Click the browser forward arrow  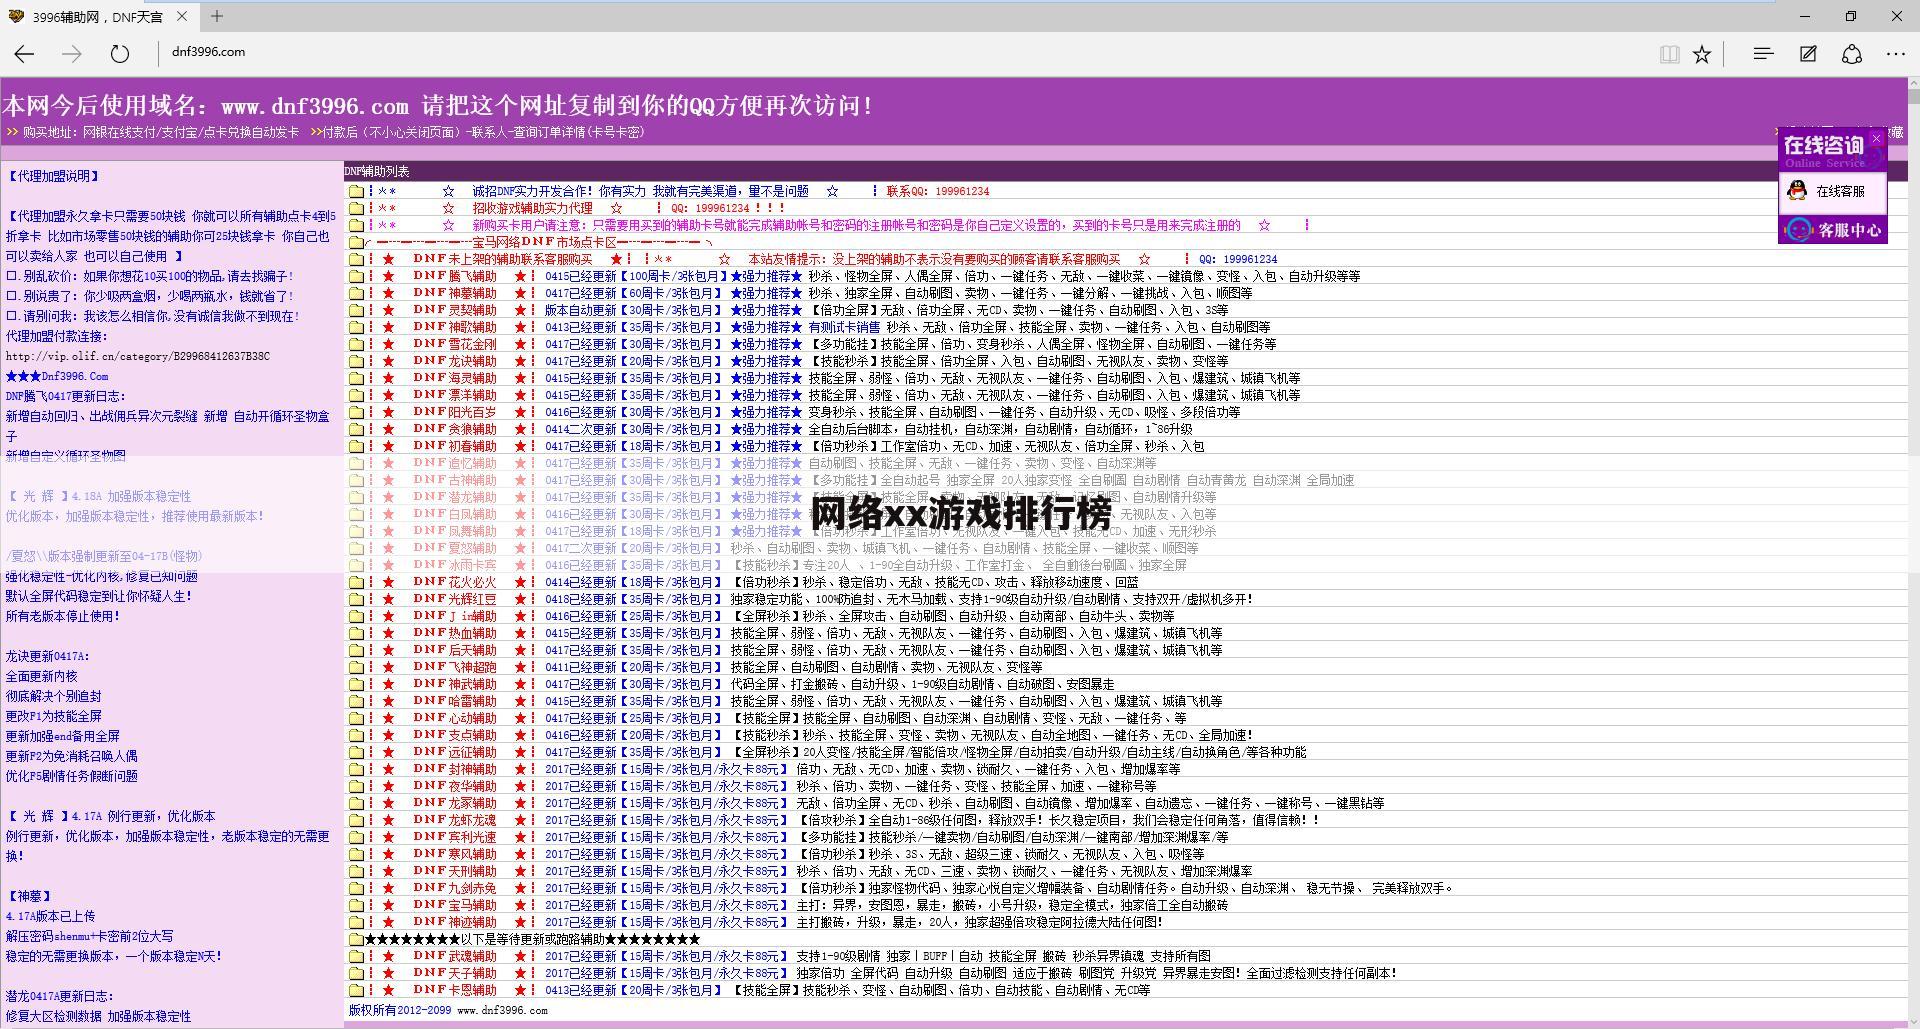71,54
